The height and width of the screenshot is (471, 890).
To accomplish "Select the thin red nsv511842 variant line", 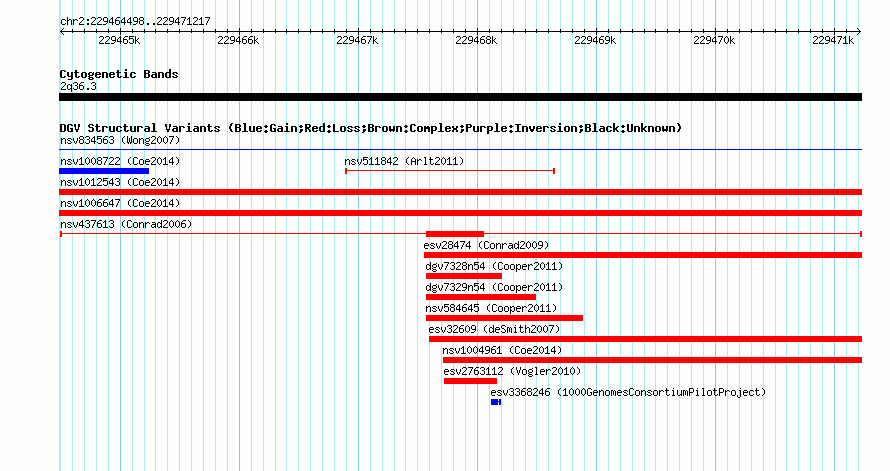I will [x=450, y=171].
